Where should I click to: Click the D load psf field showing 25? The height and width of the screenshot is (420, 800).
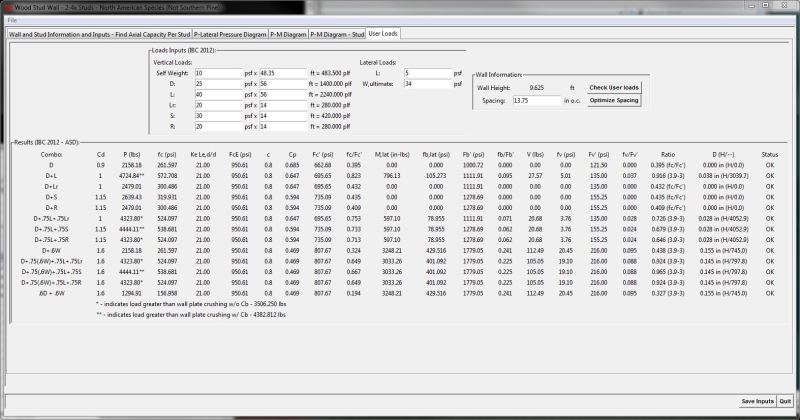[218, 84]
